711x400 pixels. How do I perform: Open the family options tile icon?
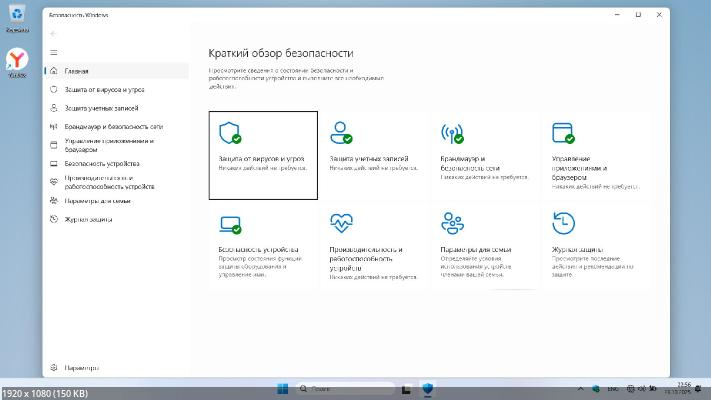coord(452,222)
